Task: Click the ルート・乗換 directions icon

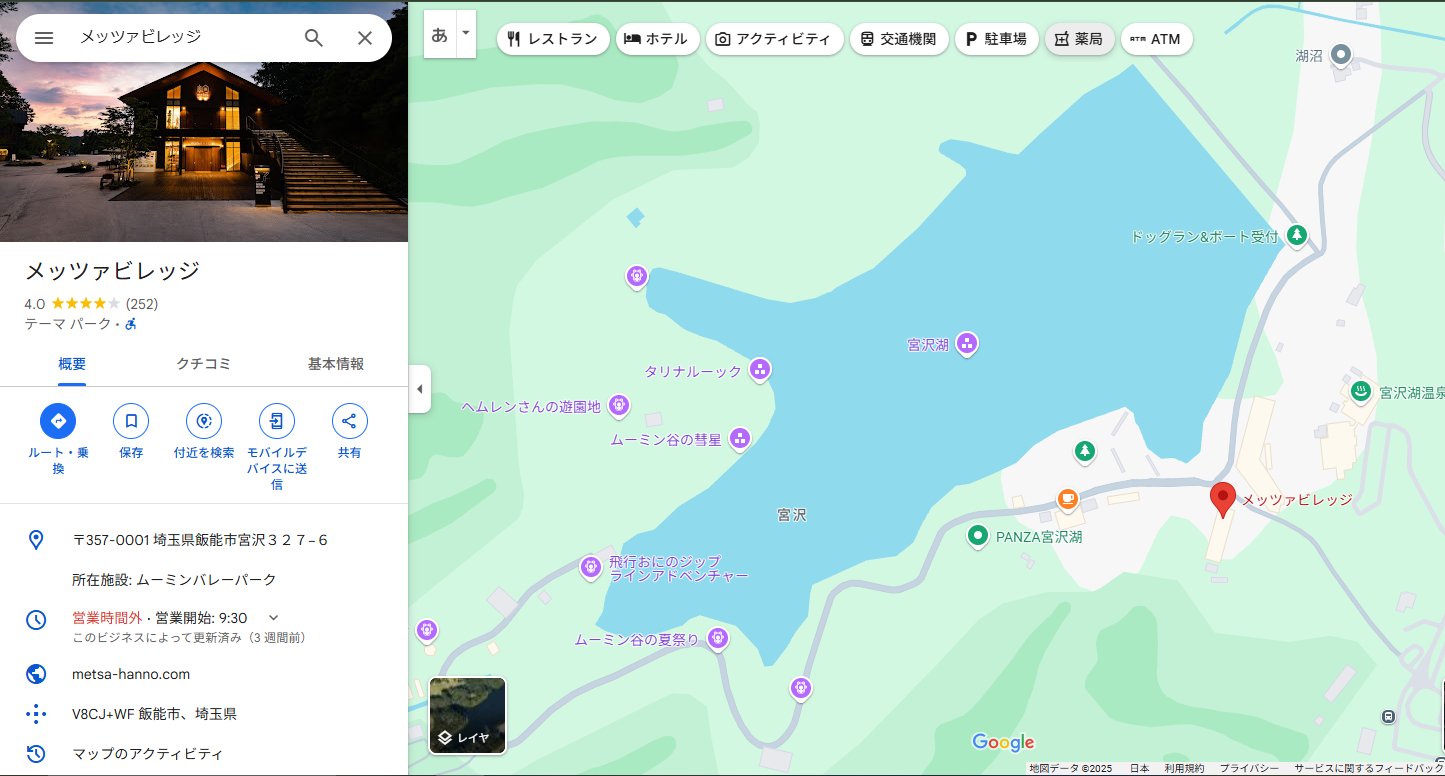Action: [x=58, y=421]
